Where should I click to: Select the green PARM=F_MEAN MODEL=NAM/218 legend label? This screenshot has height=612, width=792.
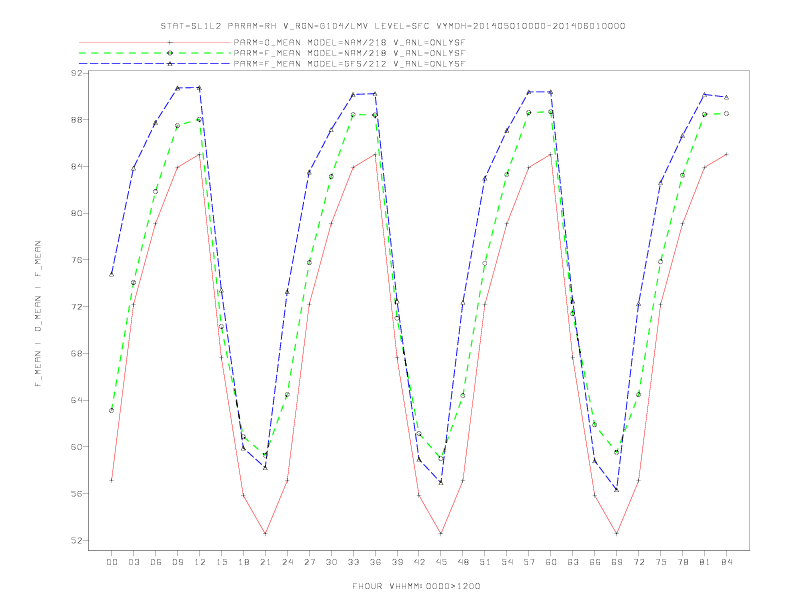(x=349, y=53)
